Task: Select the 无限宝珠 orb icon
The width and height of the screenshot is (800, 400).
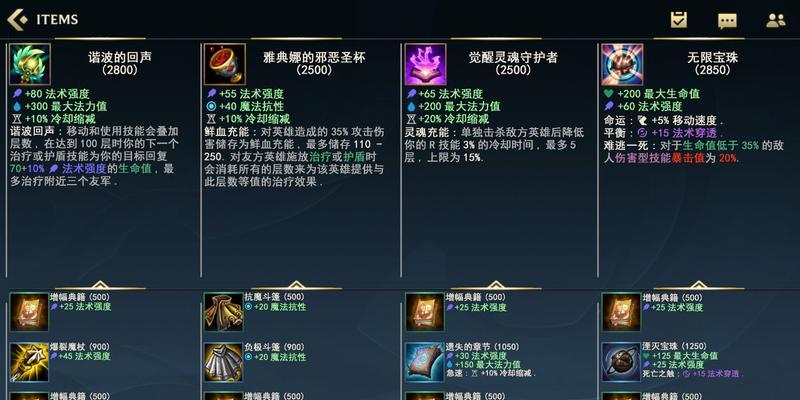Action: [x=622, y=64]
